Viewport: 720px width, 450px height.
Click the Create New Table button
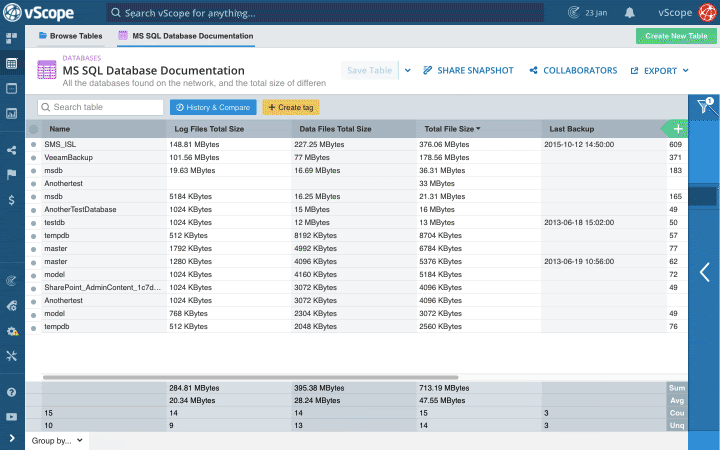676,36
